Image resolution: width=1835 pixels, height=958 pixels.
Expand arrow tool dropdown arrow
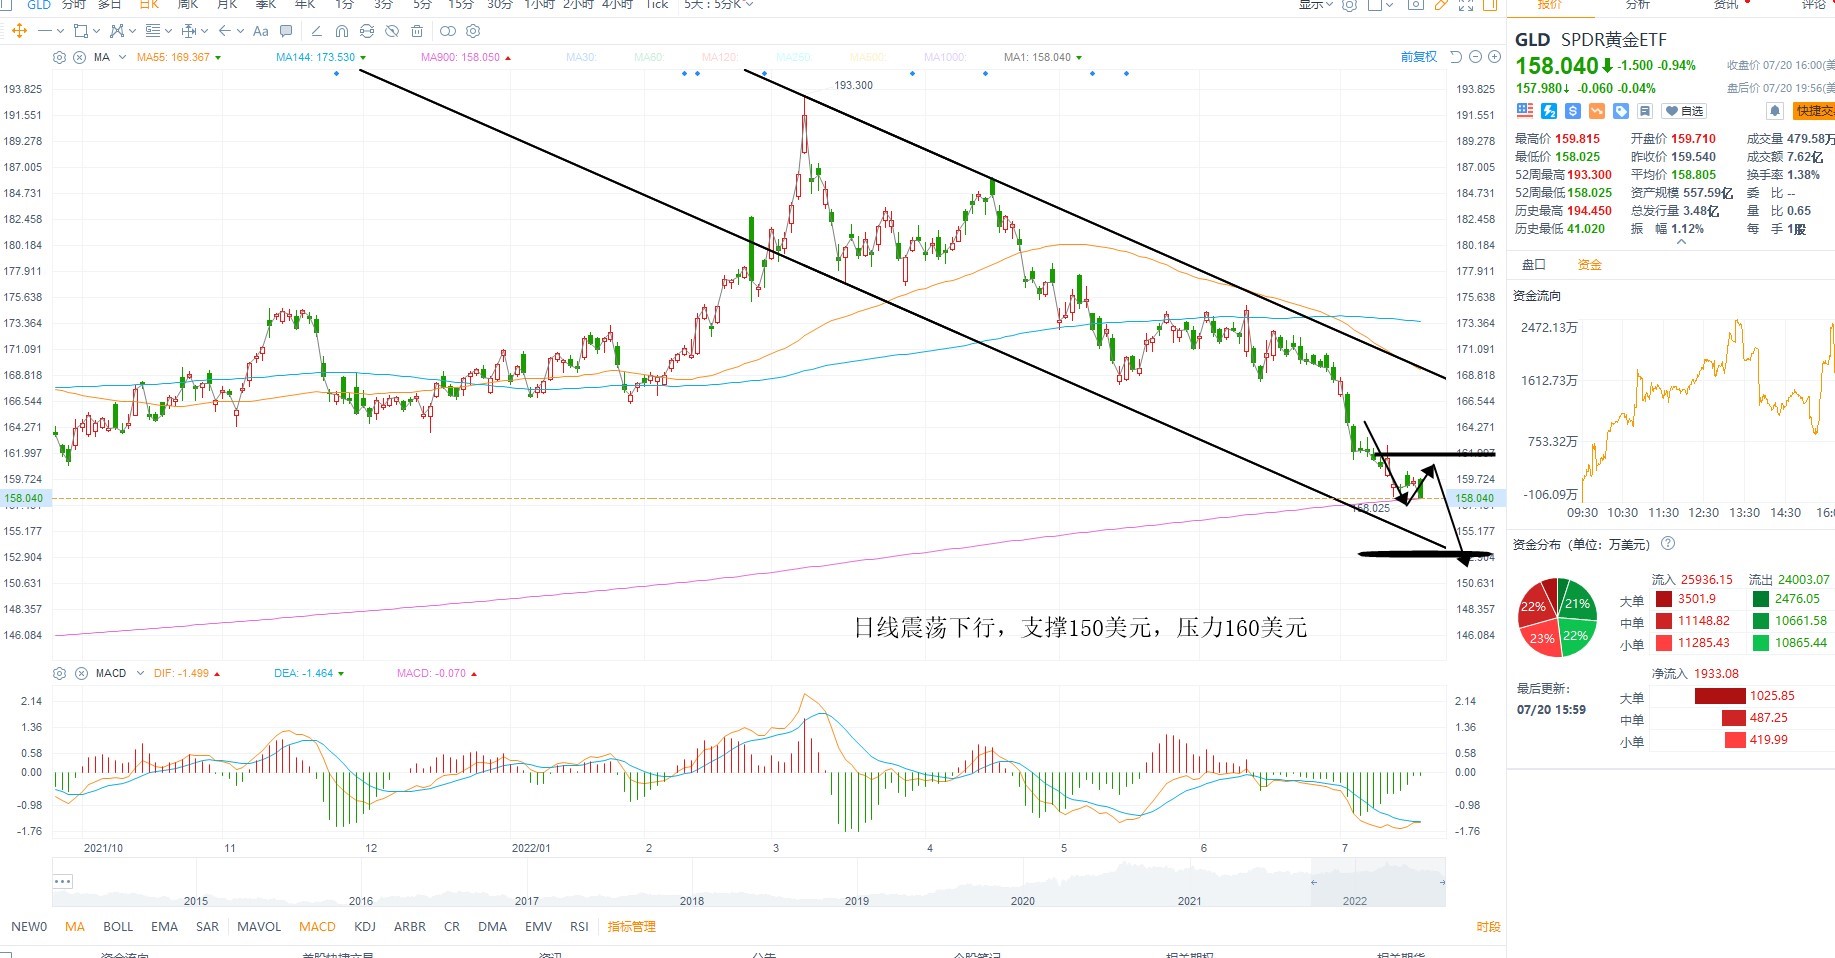240,31
